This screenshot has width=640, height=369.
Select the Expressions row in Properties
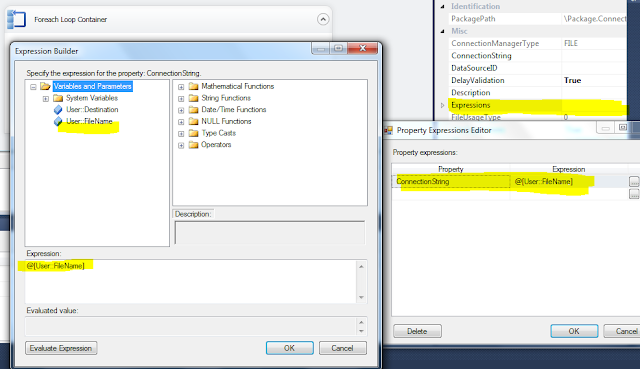(538, 105)
